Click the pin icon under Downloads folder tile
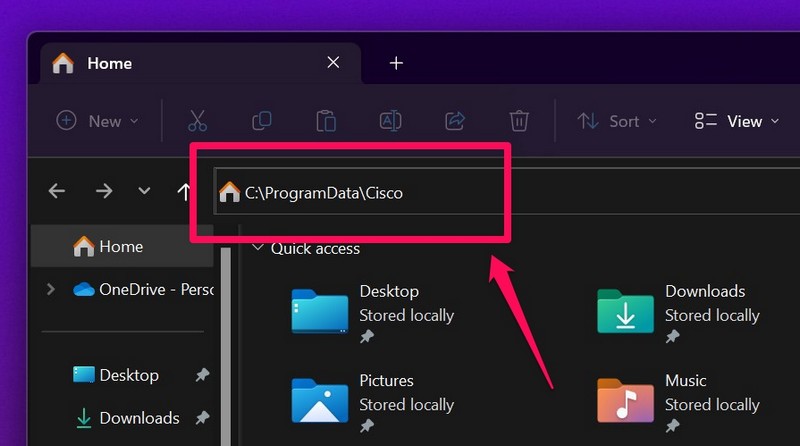This screenshot has width=800, height=446. [672, 336]
